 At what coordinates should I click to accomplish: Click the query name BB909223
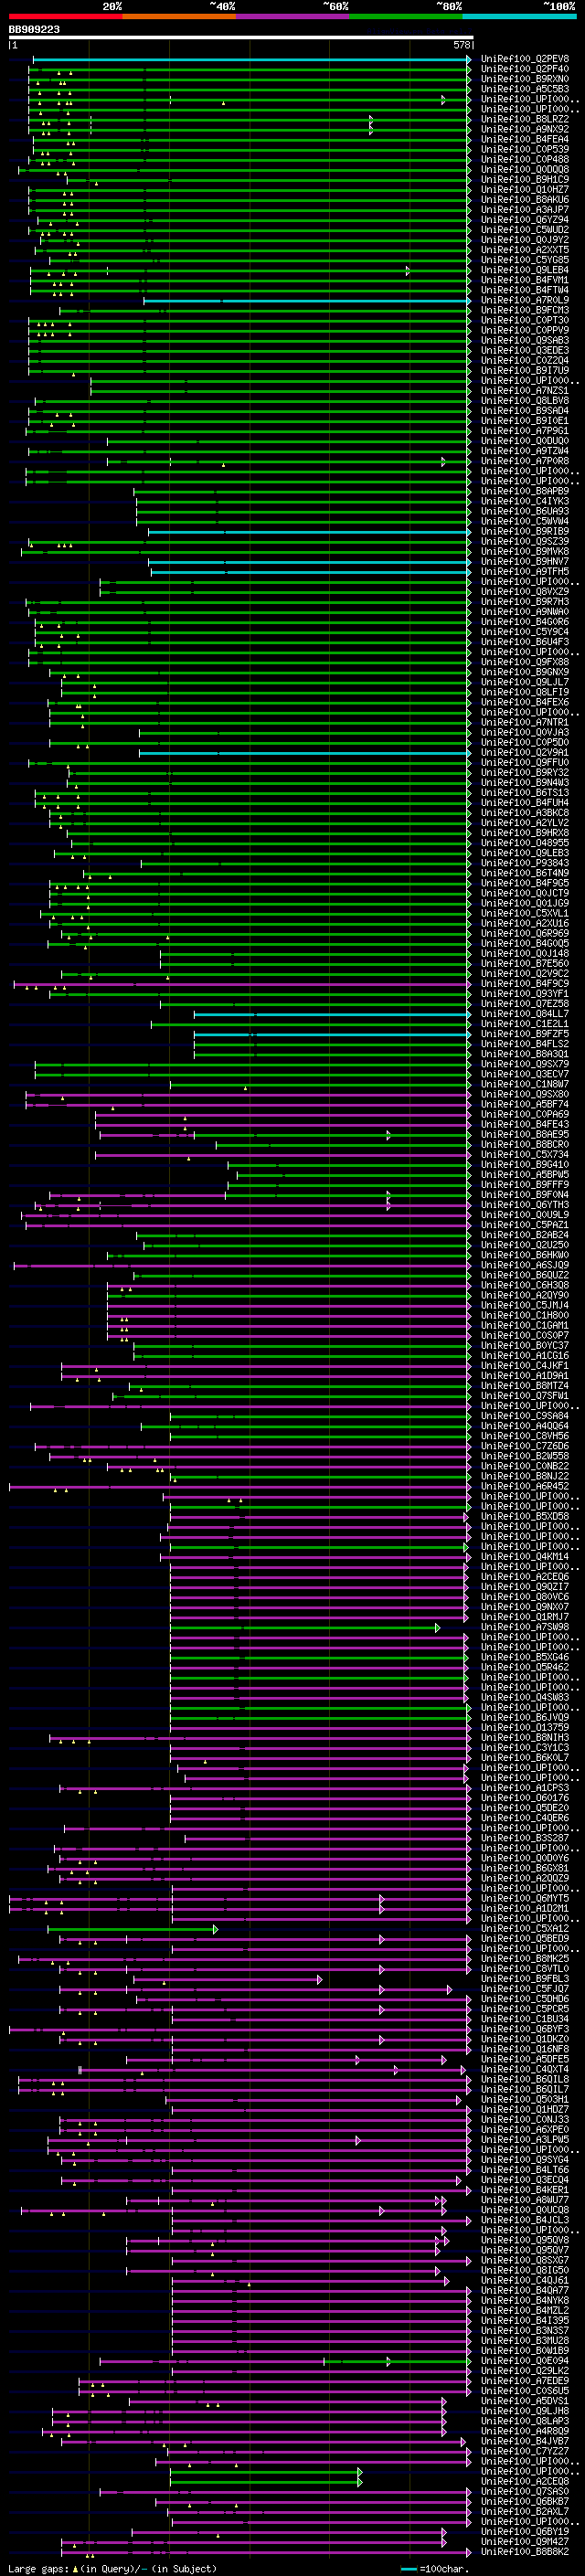click(34, 29)
